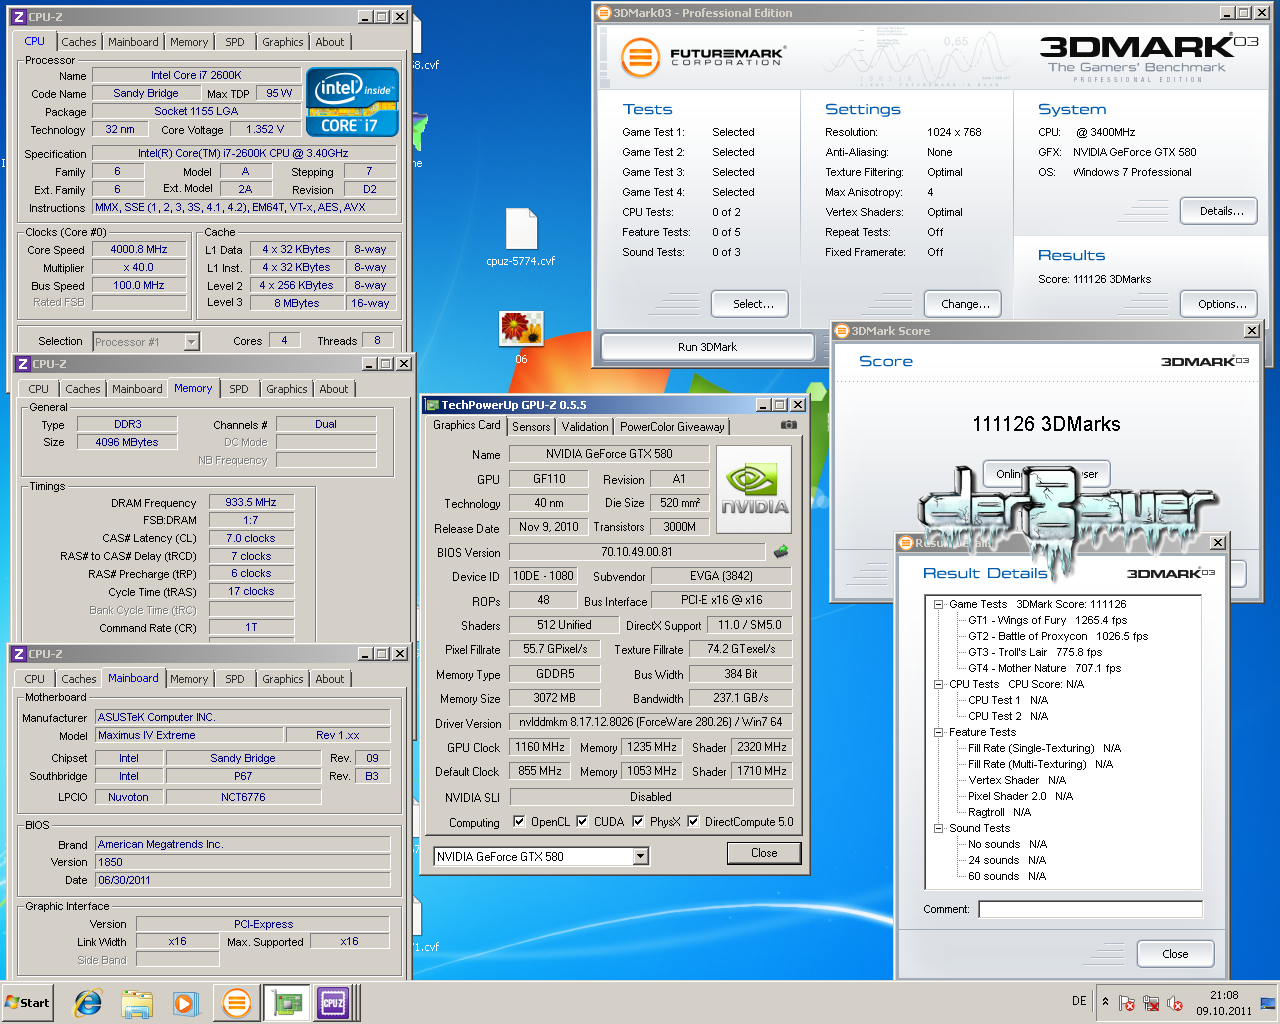Click the Action Center flag tray icon
The height and width of the screenshot is (1024, 1280).
[1127, 1003]
